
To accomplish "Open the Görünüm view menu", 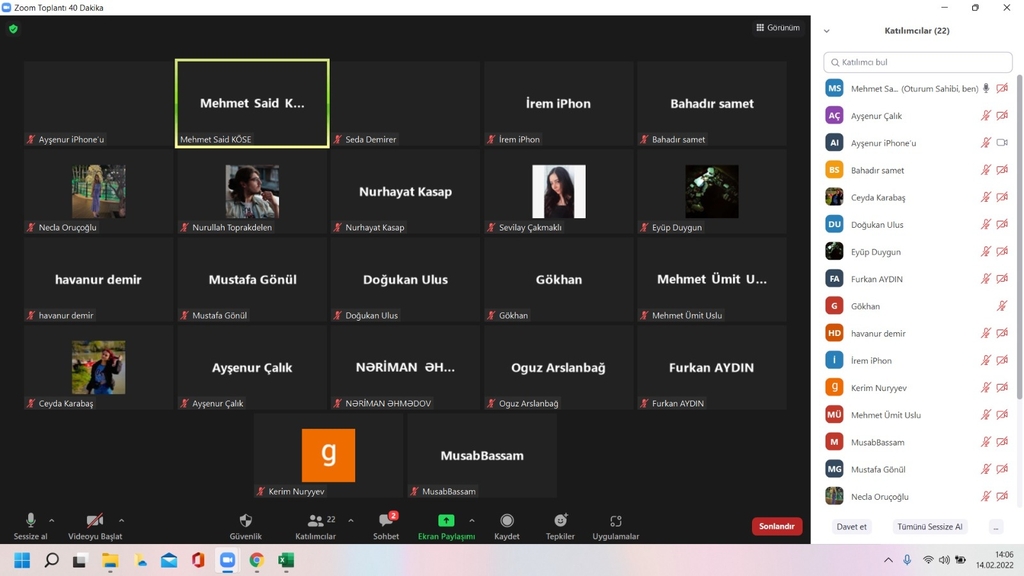I will pos(778,27).
